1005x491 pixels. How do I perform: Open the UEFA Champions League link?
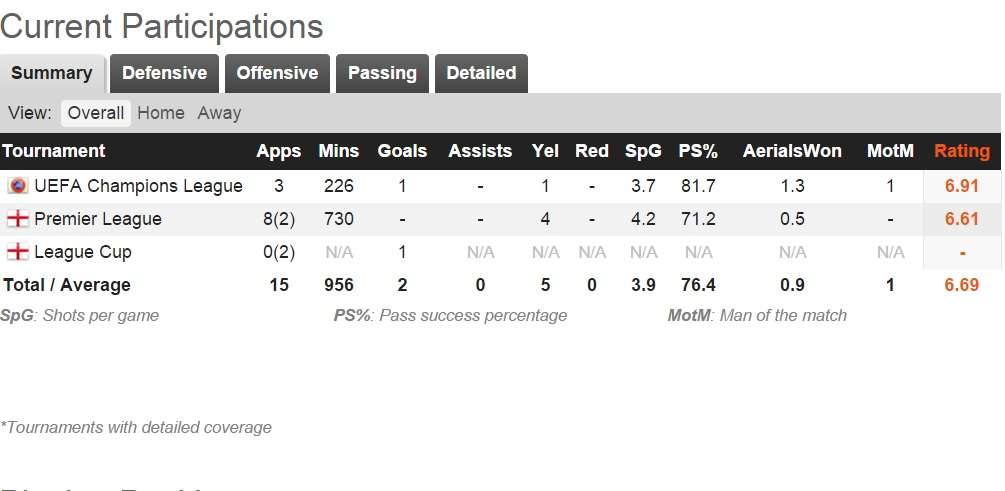point(138,186)
